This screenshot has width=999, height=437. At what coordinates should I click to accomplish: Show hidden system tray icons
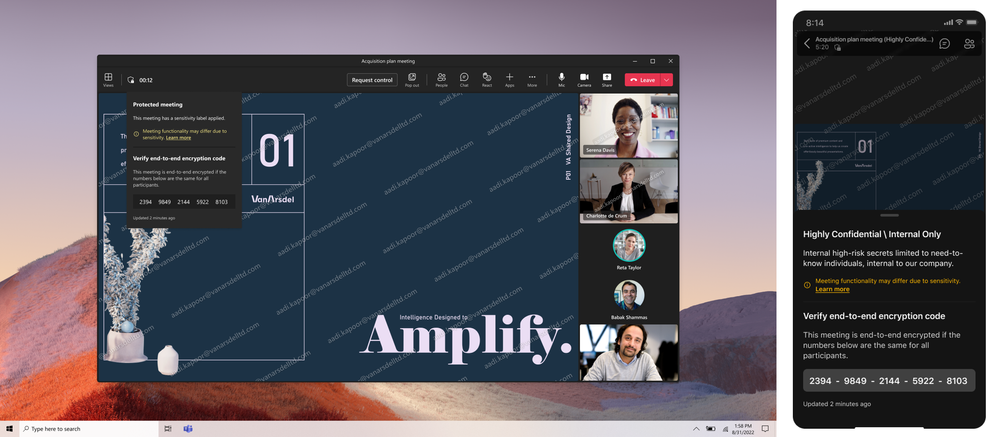pyautogui.click(x=696, y=429)
